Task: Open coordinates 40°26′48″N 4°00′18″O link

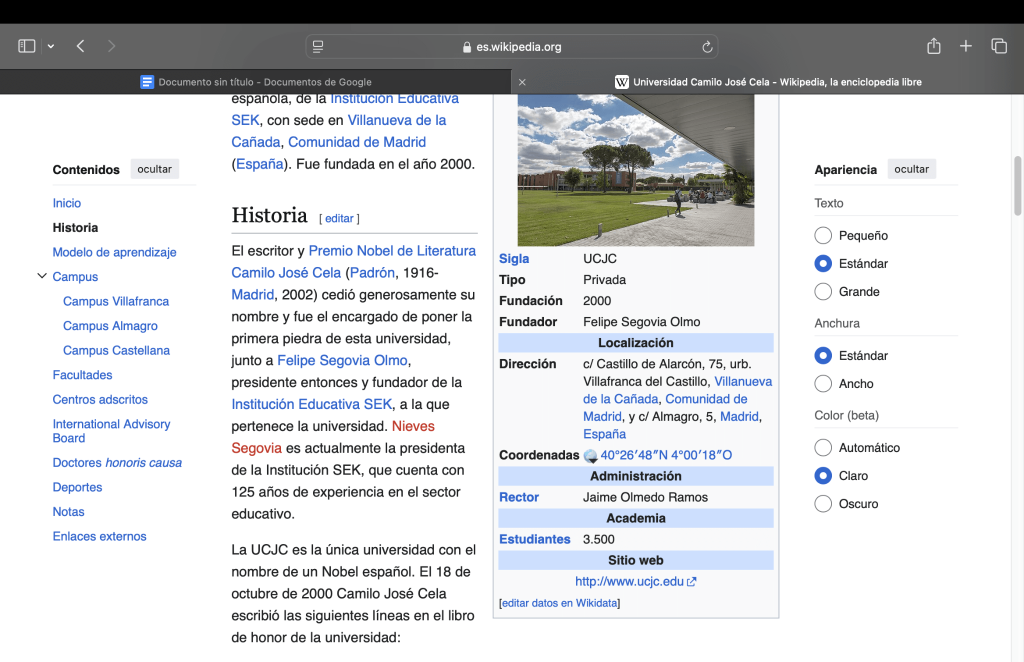Action: pyautogui.click(x=666, y=455)
